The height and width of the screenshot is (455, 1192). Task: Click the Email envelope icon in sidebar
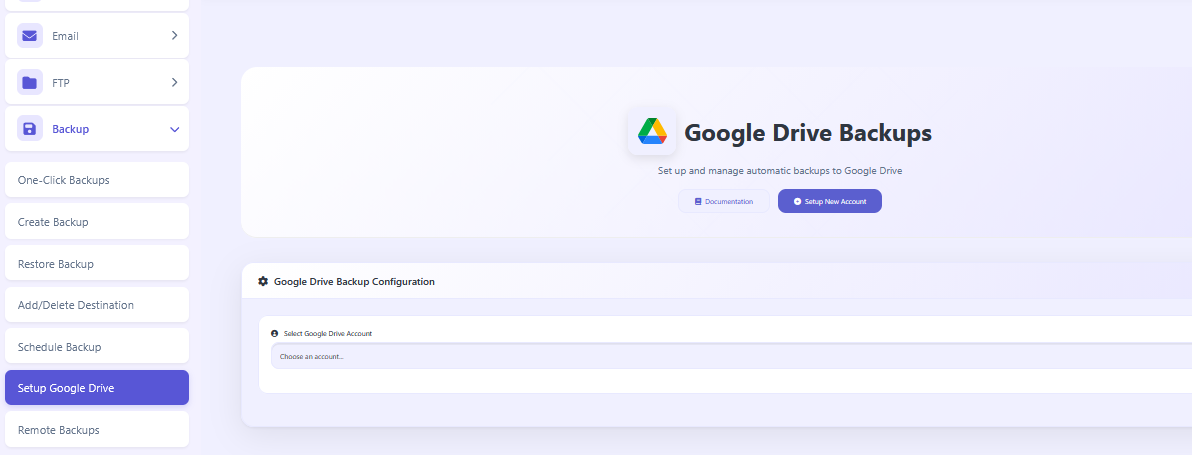pos(30,36)
